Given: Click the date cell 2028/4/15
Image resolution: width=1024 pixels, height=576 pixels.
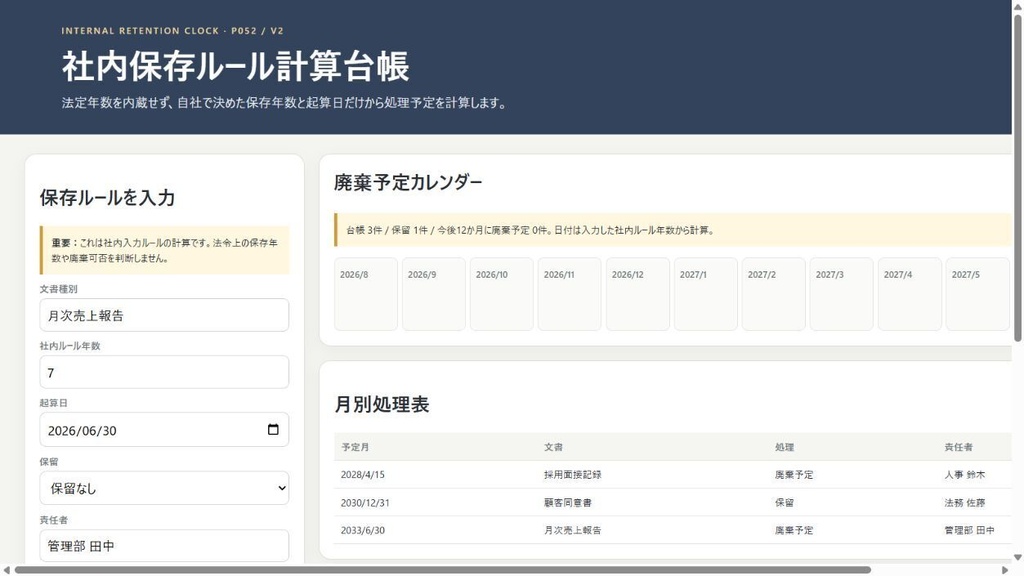Looking at the screenshot, I should click(x=362, y=475).
